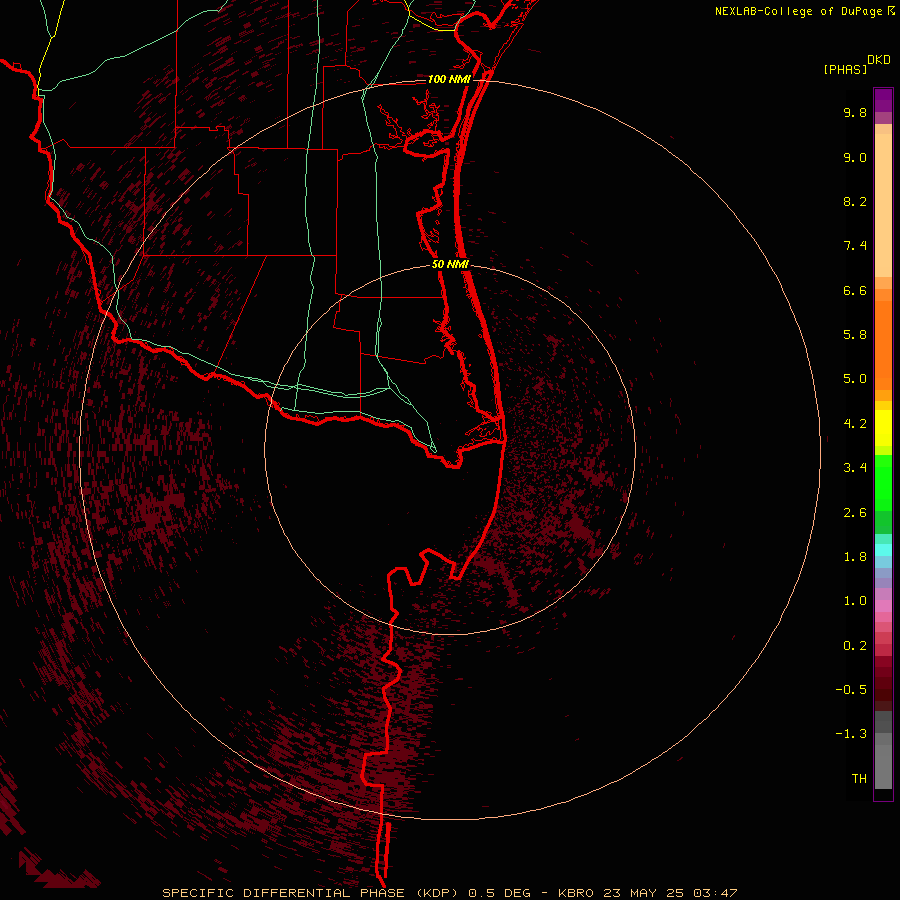The height and width of the screenshot is (900, 900).
Task: Click the 4.2 legend value
Action: 855,424
